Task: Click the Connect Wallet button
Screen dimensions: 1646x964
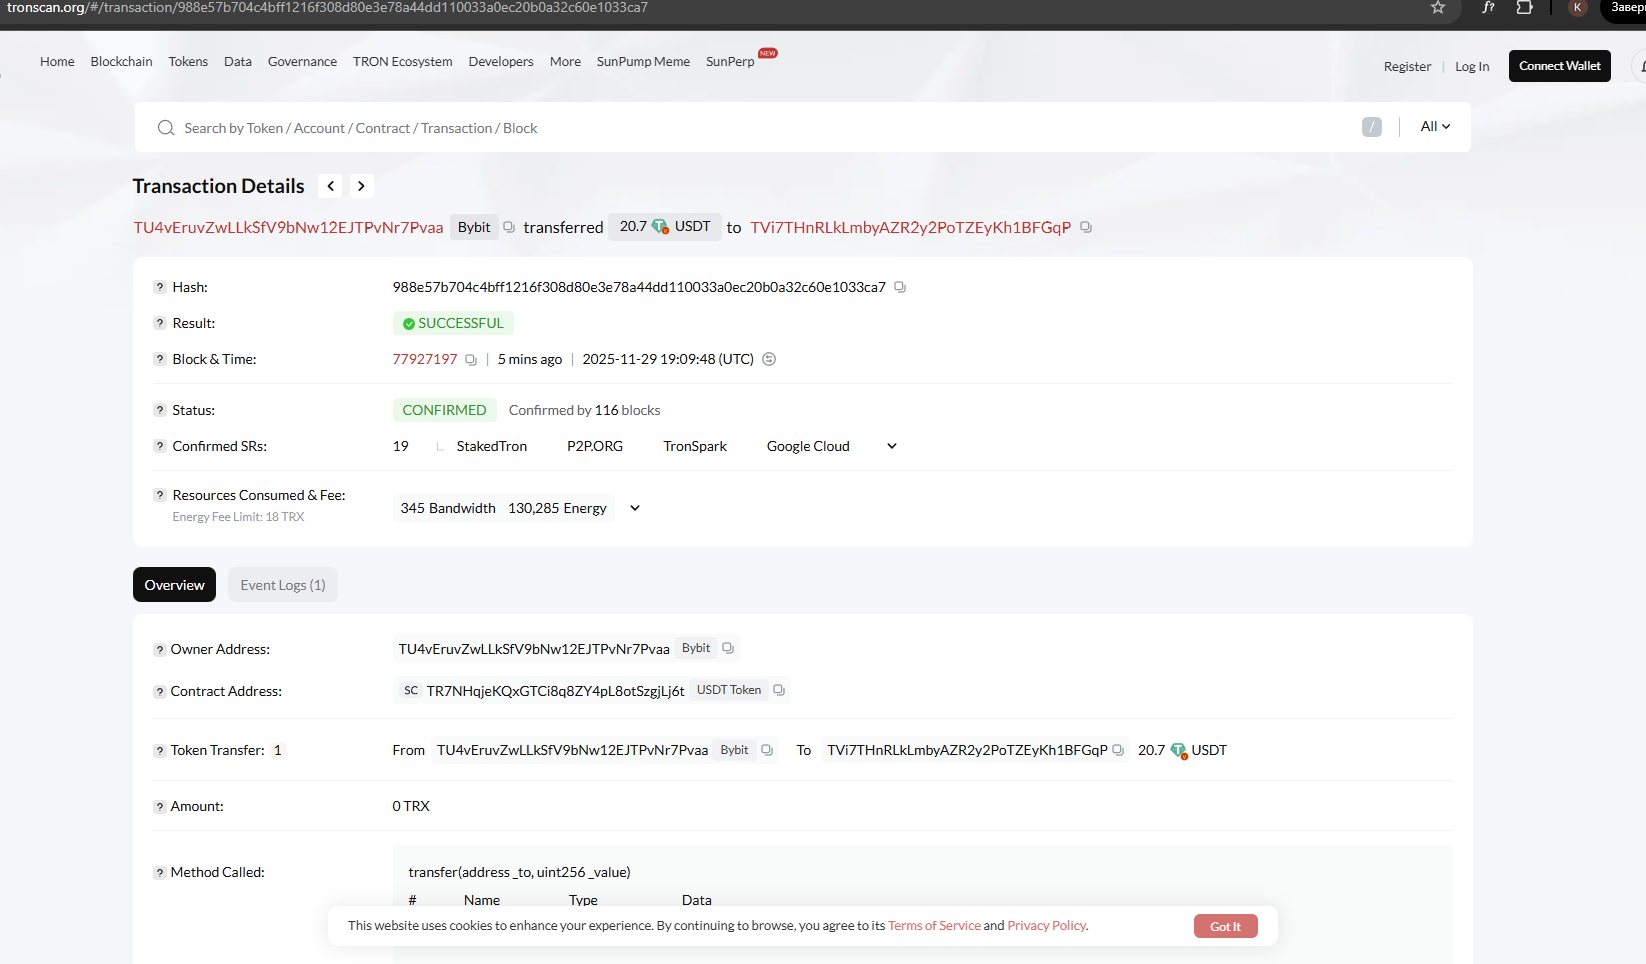Action: (x=1559, y=66)
